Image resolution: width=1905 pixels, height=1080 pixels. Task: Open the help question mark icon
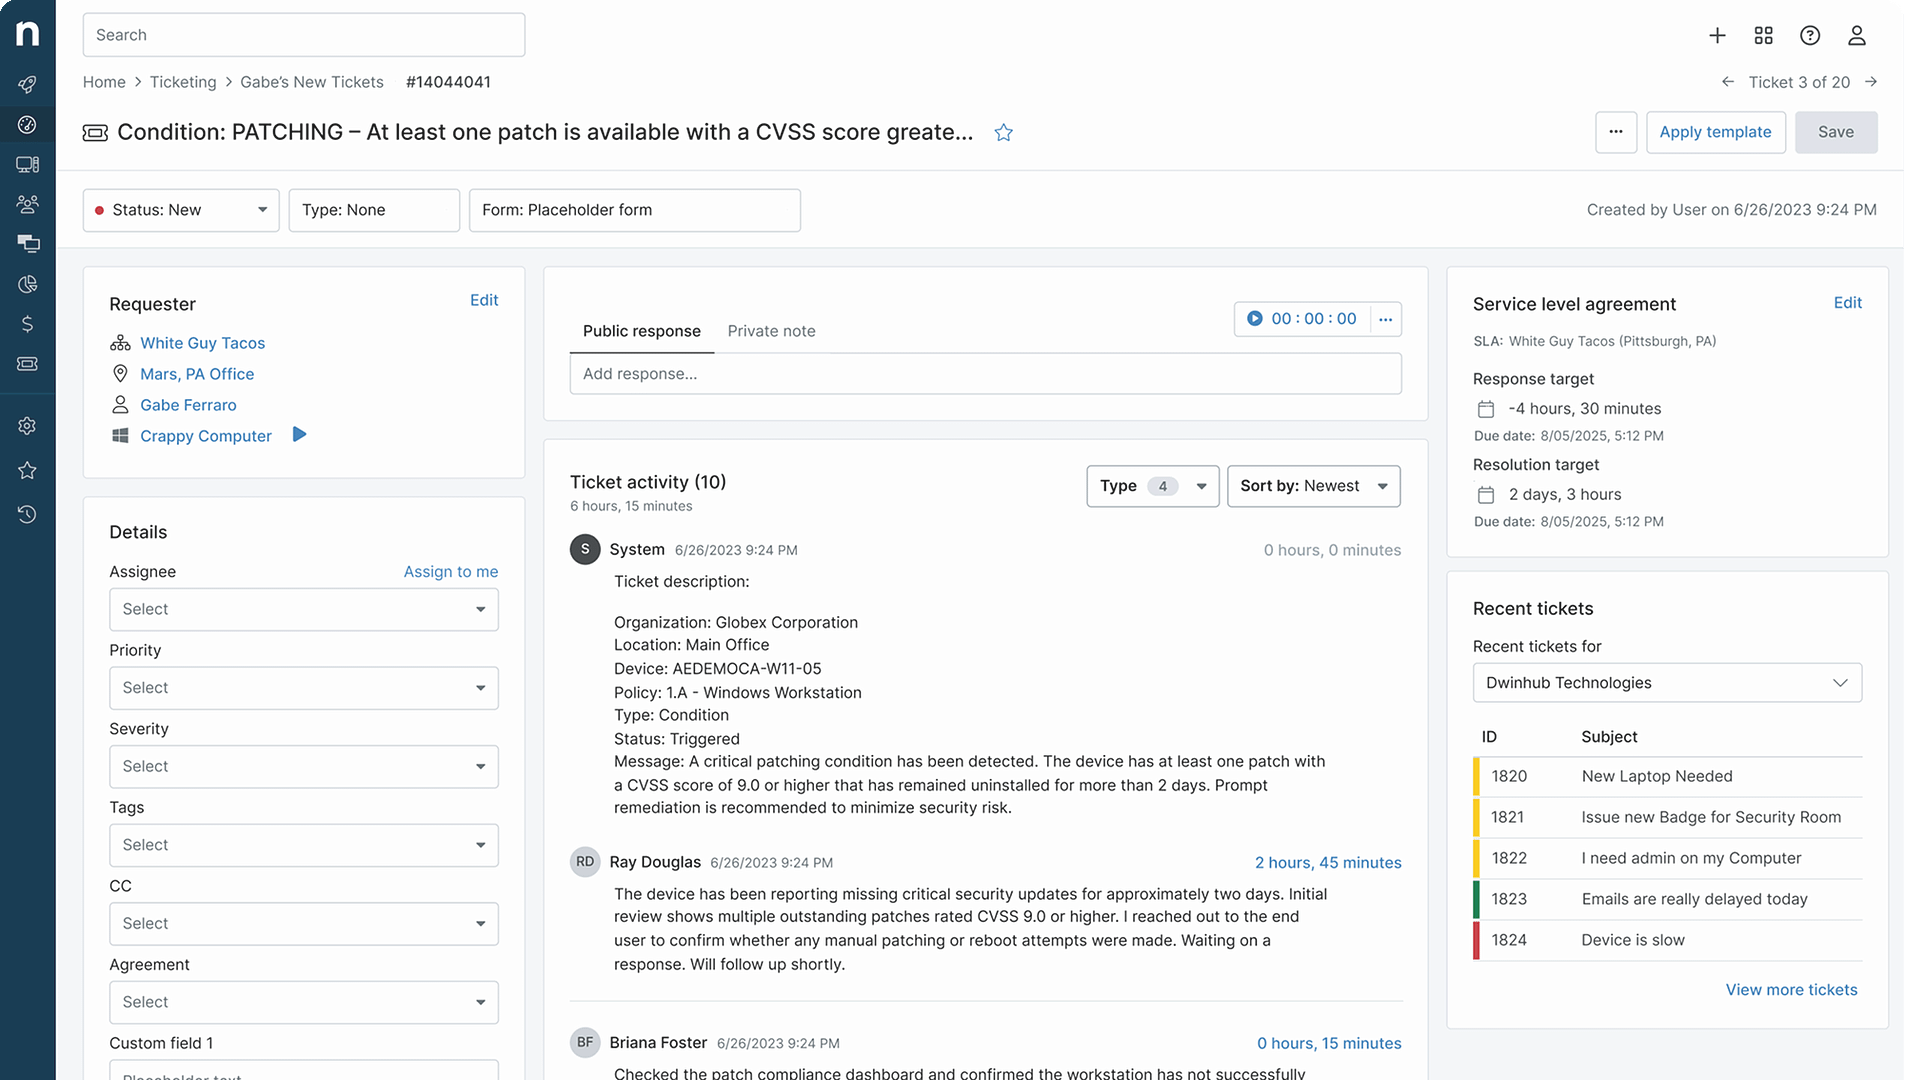click(x=1810, y=36)
